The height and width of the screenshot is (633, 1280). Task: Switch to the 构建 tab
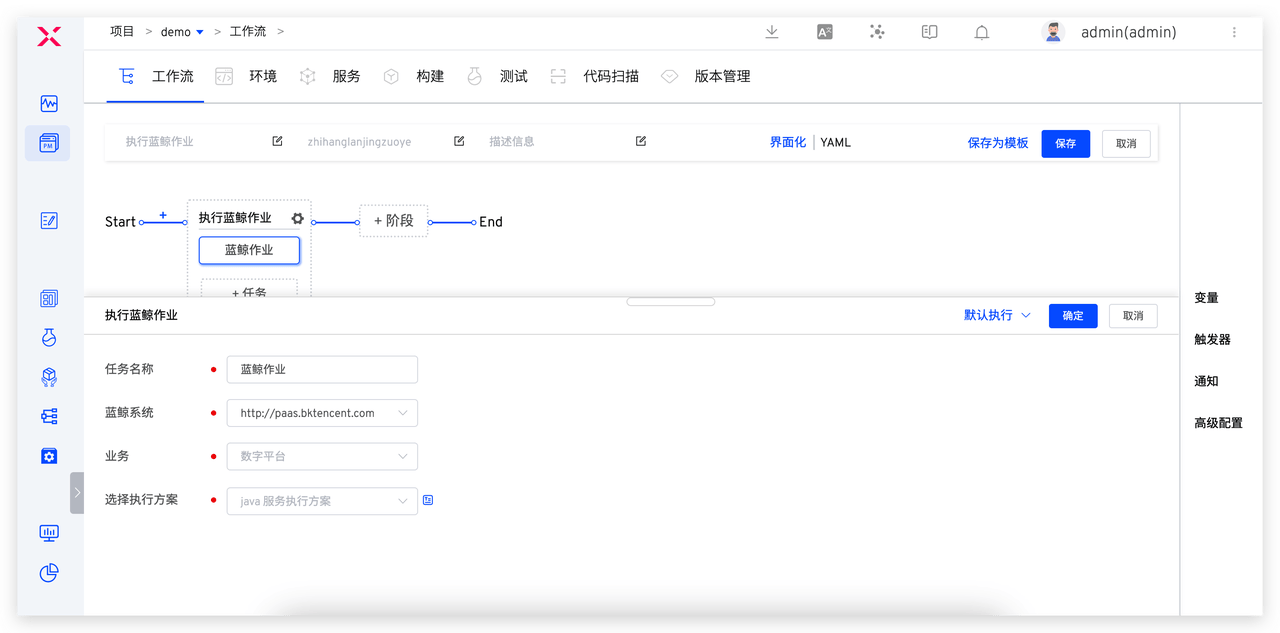click(413, 76)
